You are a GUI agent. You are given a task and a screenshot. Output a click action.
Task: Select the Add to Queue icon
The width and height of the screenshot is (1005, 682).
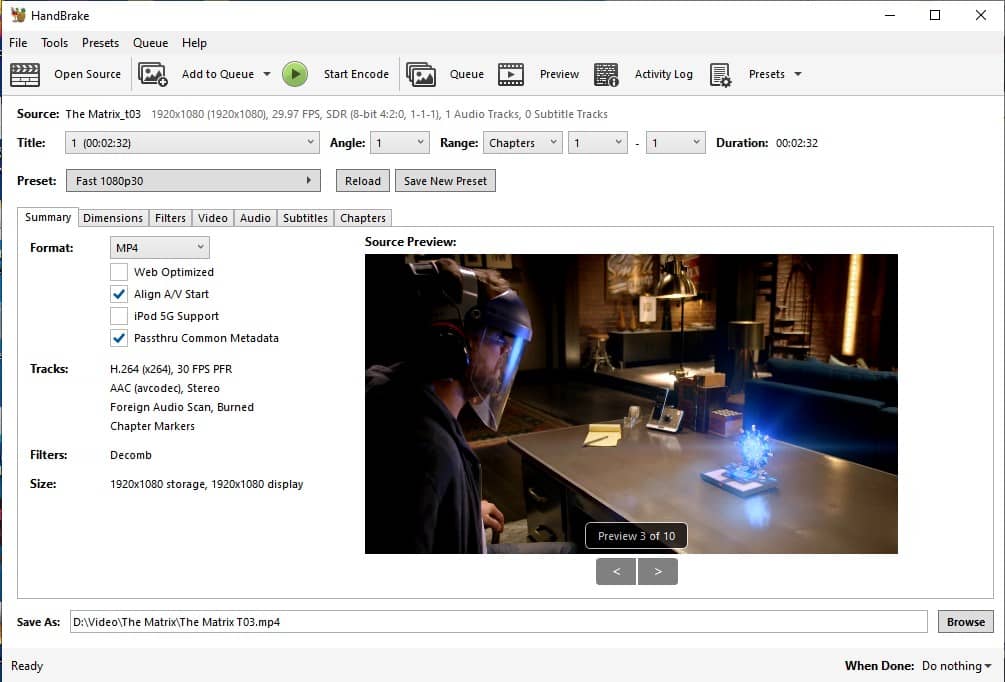pos(153,74)
